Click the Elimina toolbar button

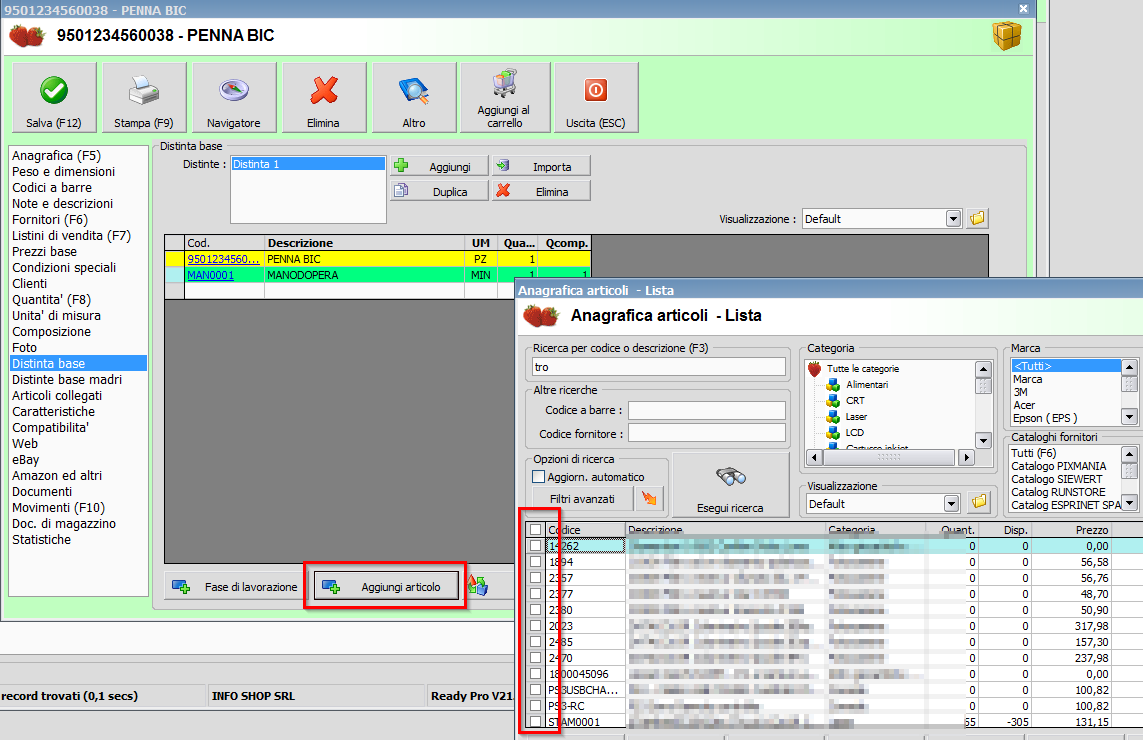pyautogui.click(x=324, y=98)
